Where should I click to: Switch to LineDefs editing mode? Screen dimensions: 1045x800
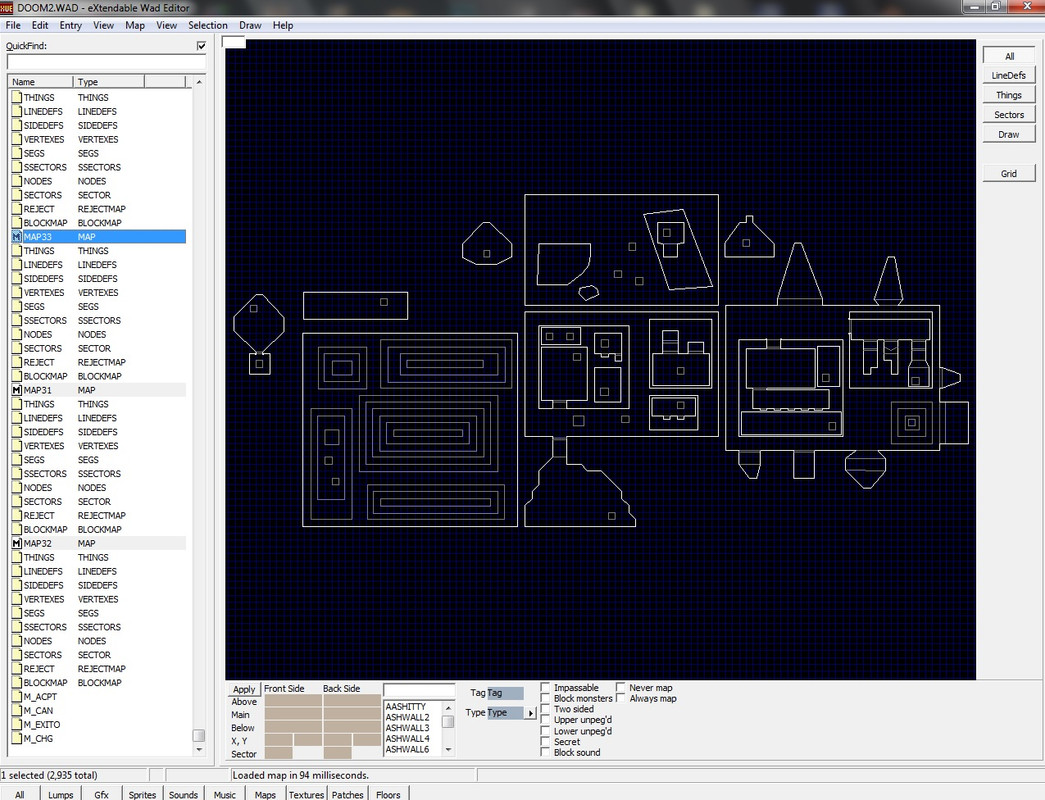click(x=1009, y=75)
